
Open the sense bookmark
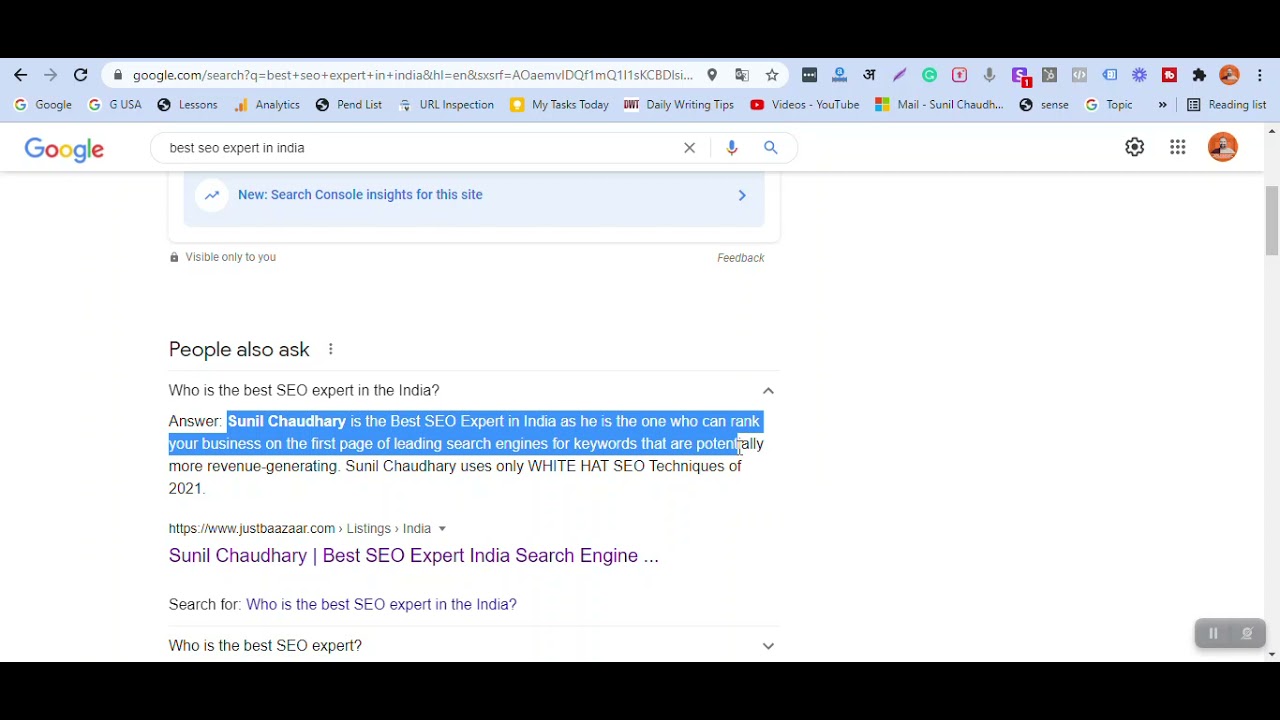[1044, 105]
